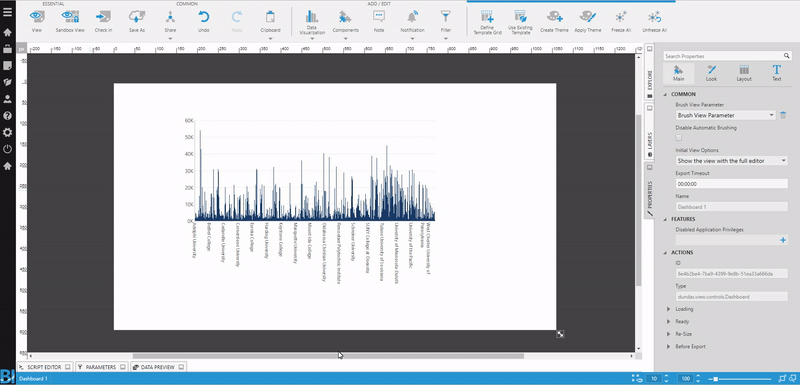Click the dashboard Name field
The width and height of the screenshot is (800, 385).
pos(732,207)
